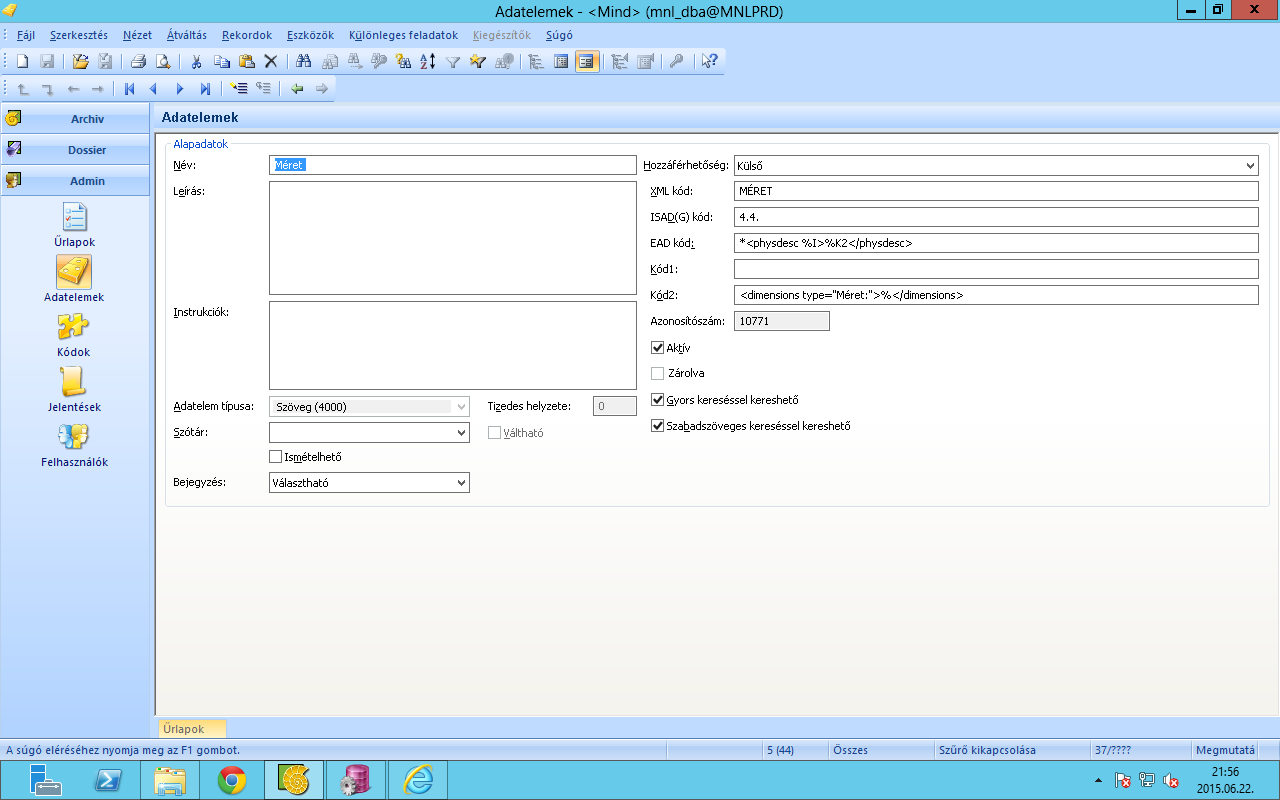Click the Open folder toolbar icon
The image size is (1280, 800).
point(80,61)
